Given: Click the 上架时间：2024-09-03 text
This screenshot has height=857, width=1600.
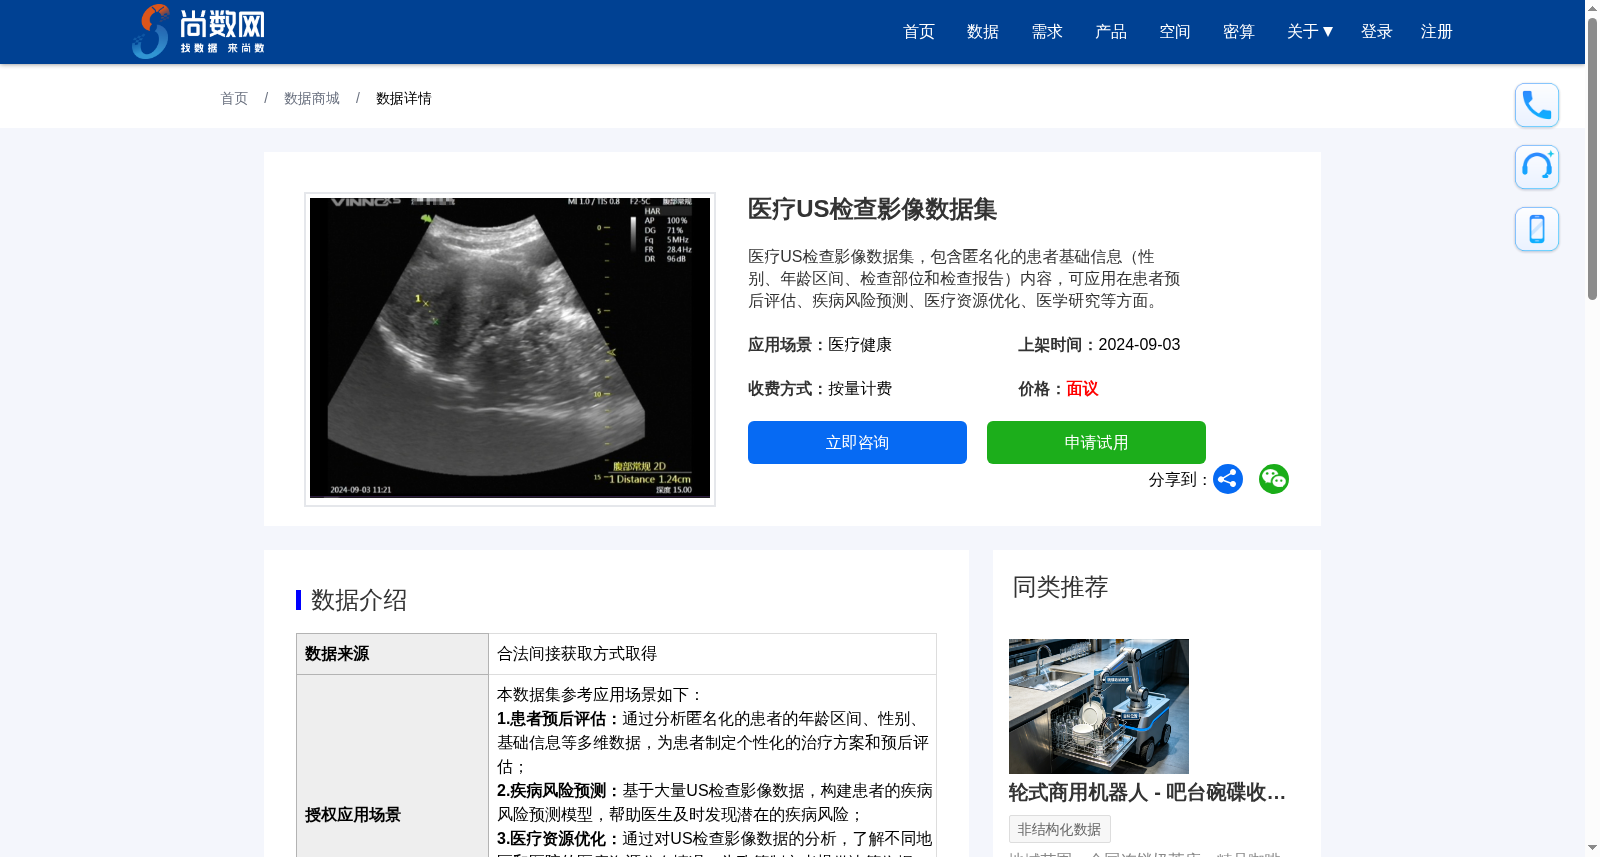Looking at the screenshot, I should coord(1099,345).
